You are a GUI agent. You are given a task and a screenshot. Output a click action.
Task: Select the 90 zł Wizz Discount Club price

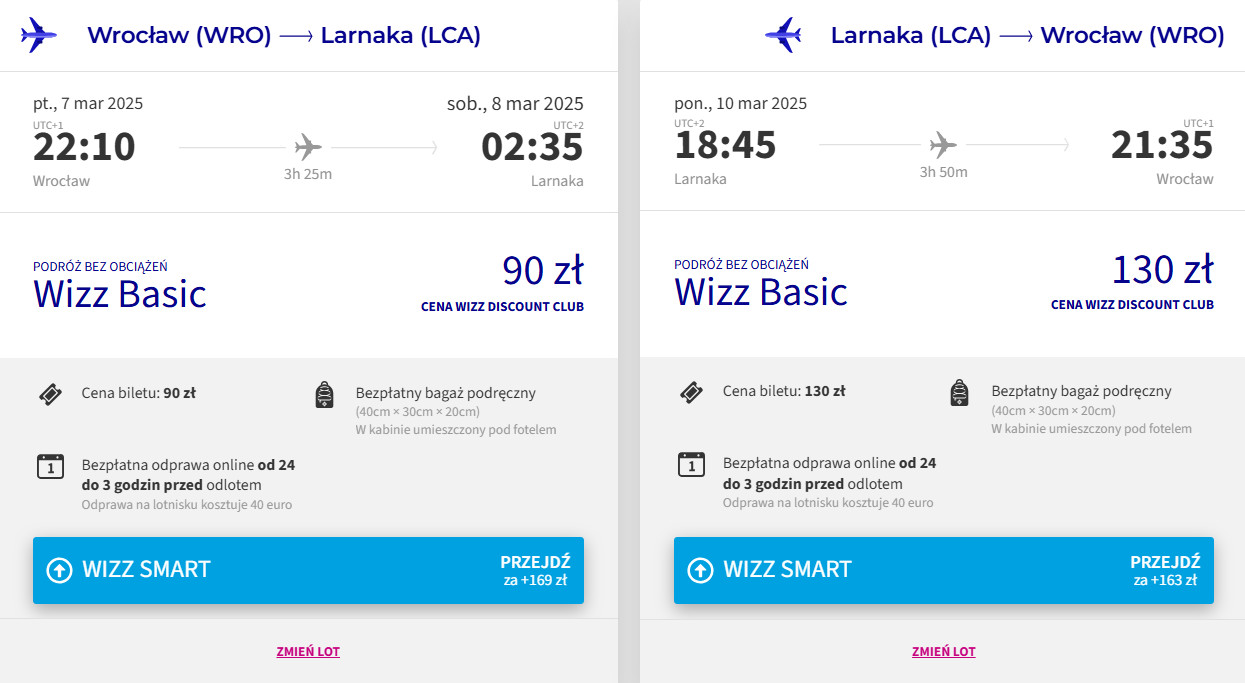(542, 271)
